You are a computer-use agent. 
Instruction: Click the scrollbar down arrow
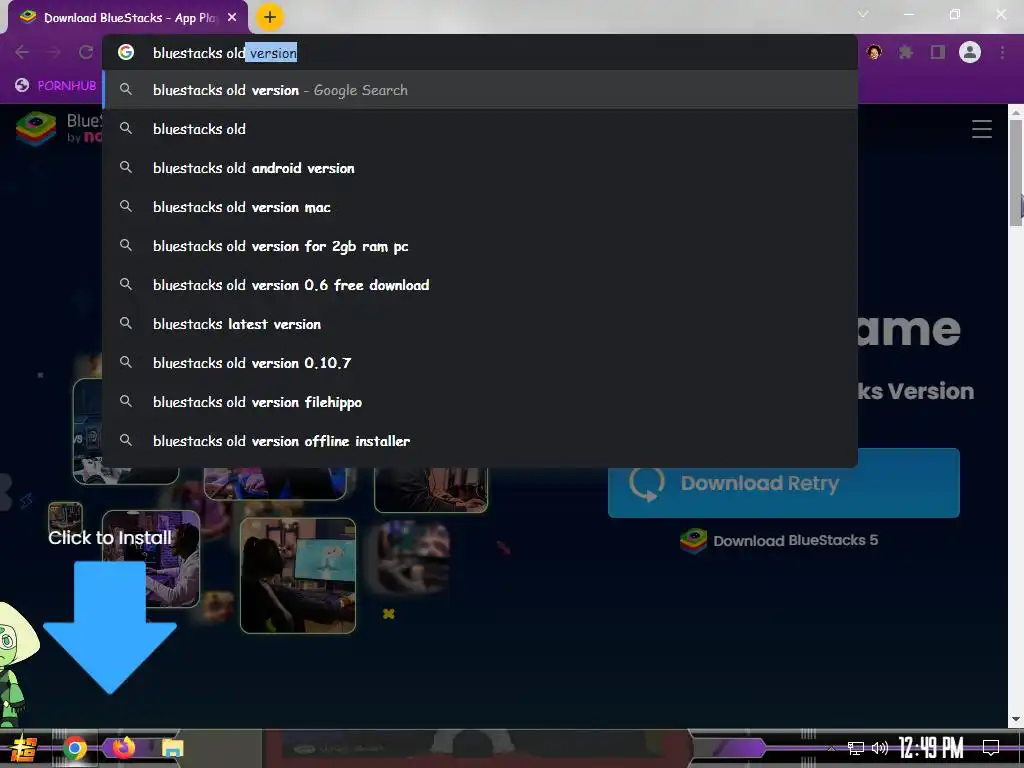click(x=1016, y=719)
